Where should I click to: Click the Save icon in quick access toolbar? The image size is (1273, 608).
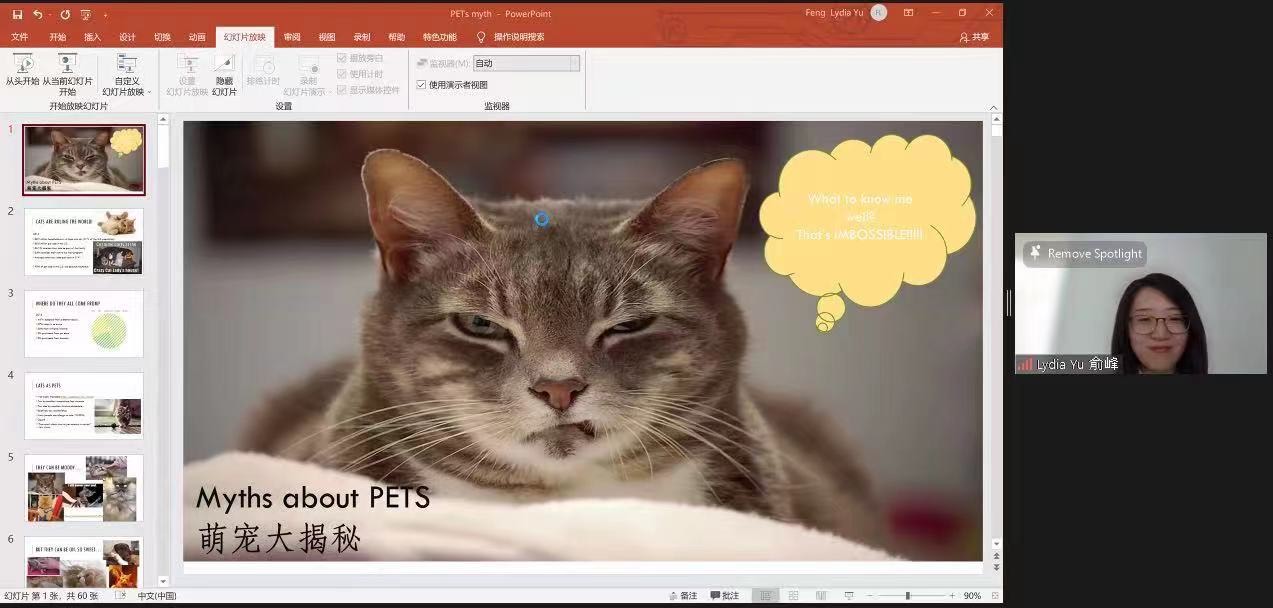(x=17, y=14)
